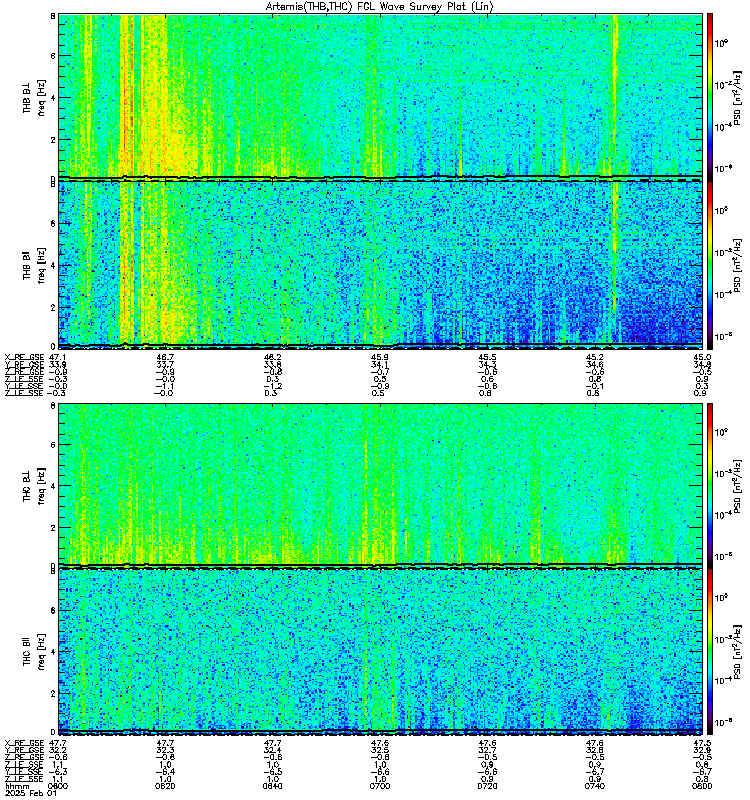Click the color bar beside THC B-parallel panel

[710, 652]
